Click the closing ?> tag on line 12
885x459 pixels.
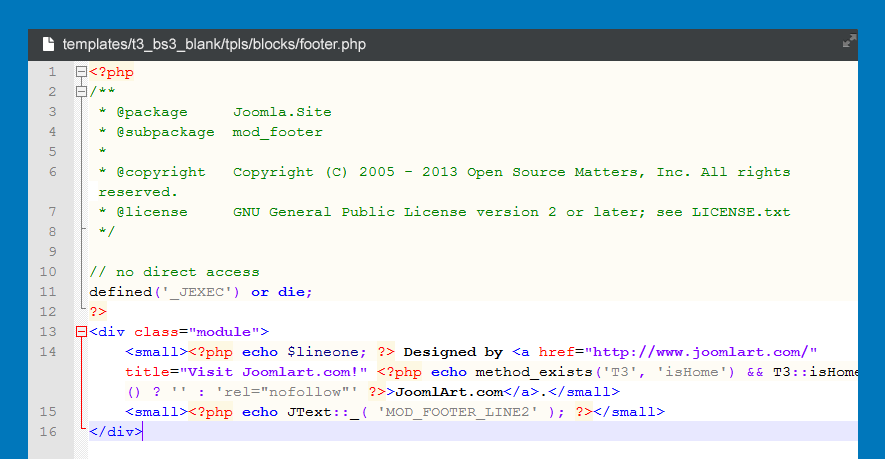[98, 312]
